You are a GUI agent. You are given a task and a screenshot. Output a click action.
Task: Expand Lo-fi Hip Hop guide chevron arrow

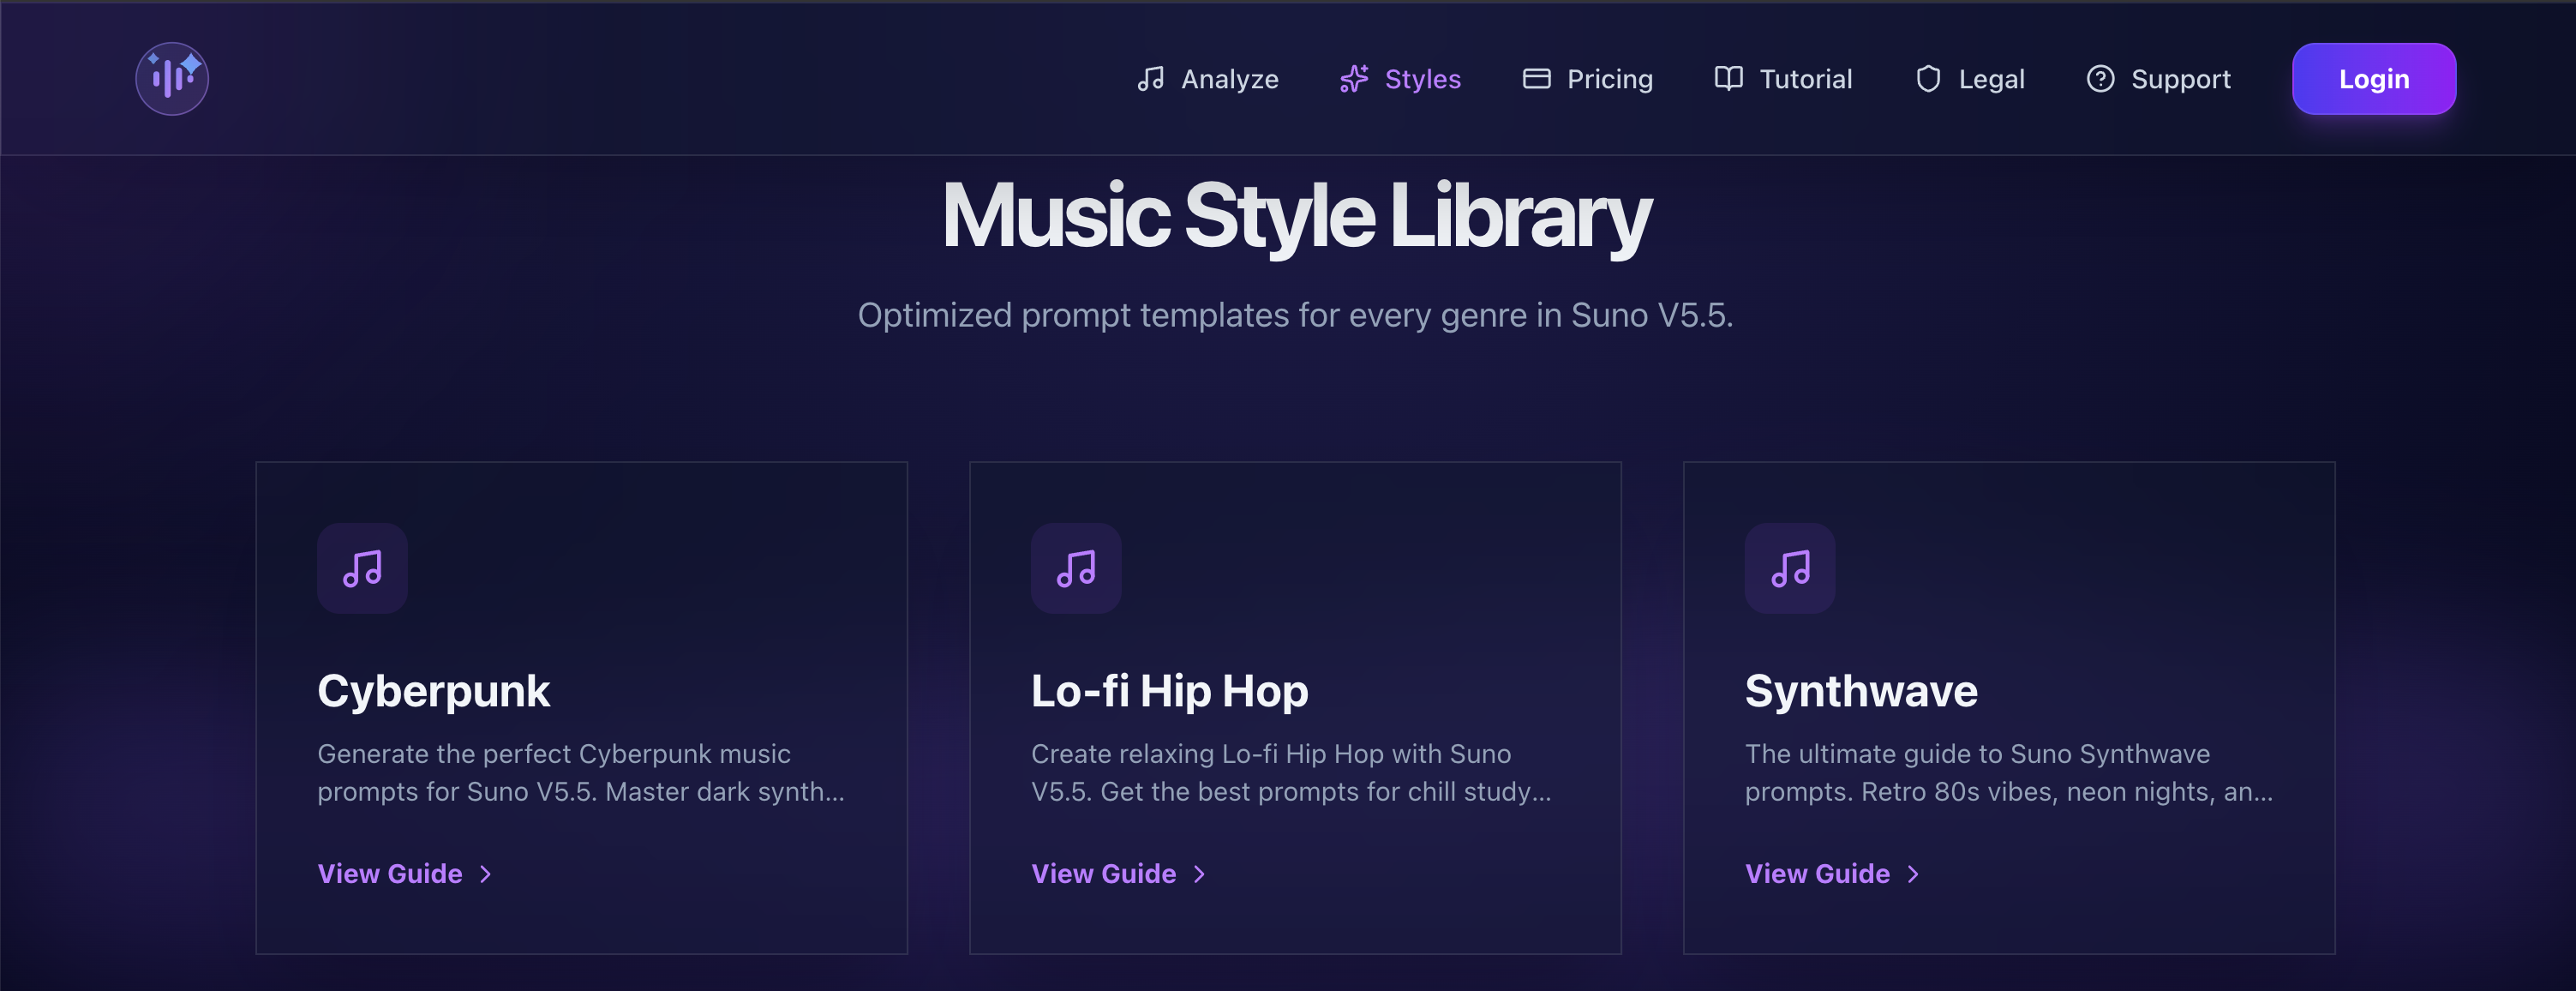point(1200,874)
